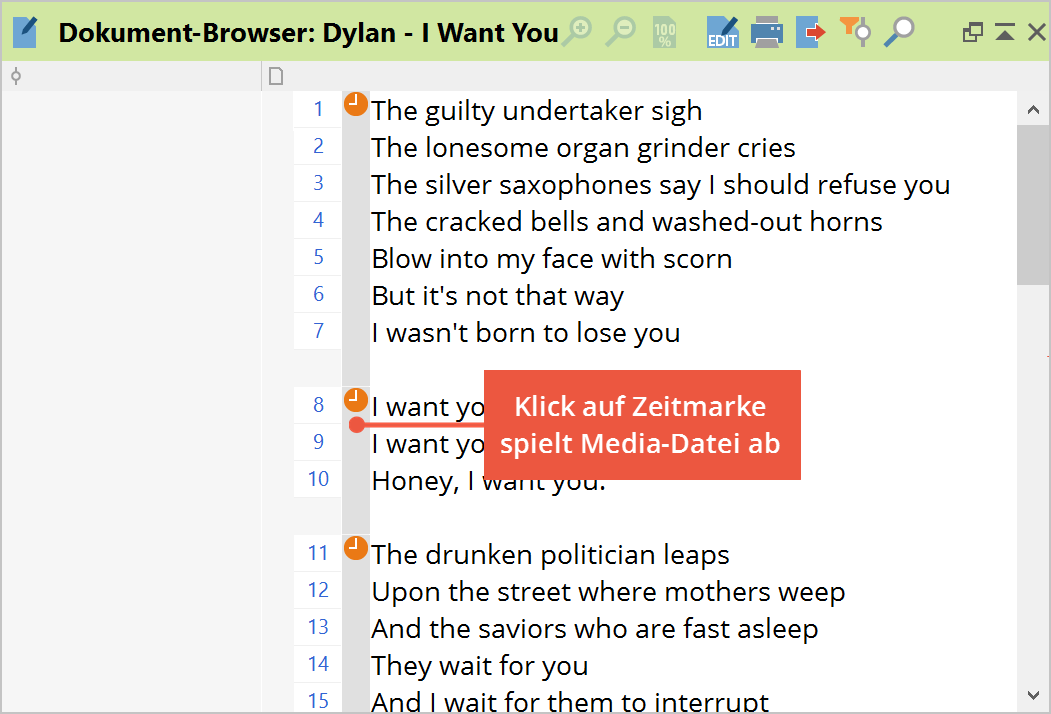The height and width of the screenshot is (714, 1051).
Task: Play timestamp at line 1
Action: click(x=356, y=104)
